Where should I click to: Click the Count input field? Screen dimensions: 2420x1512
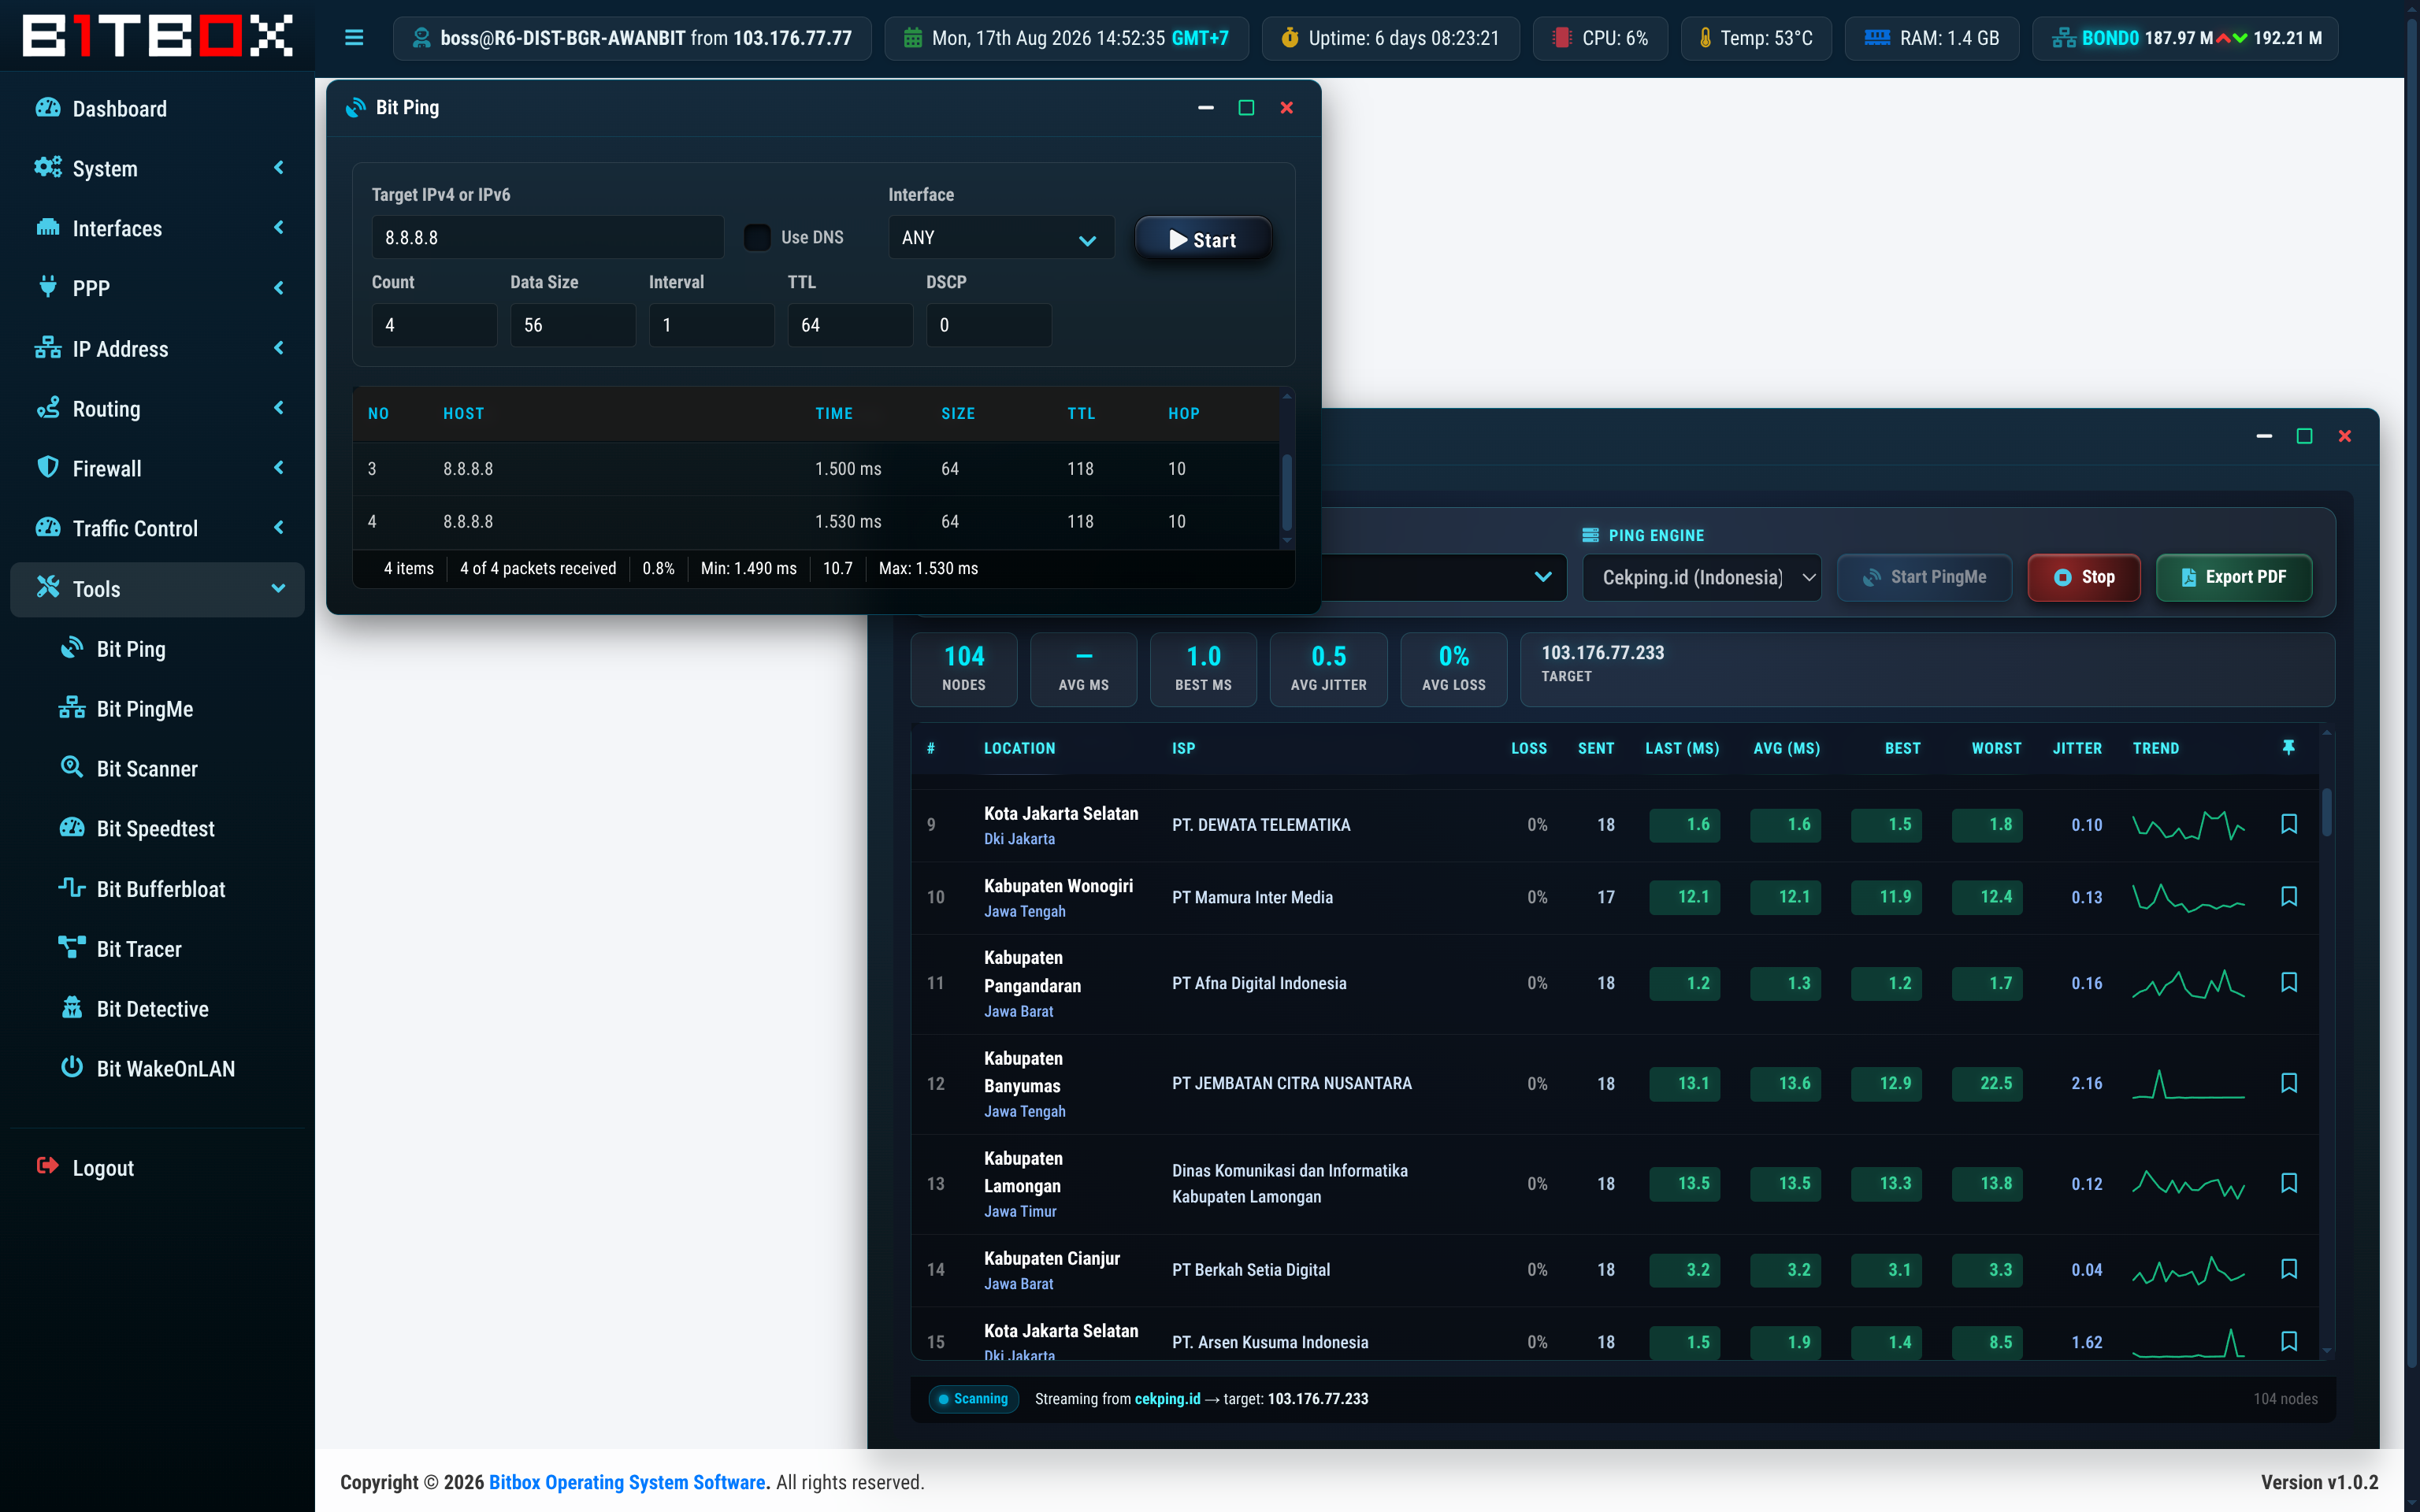(x=434, y=325)
